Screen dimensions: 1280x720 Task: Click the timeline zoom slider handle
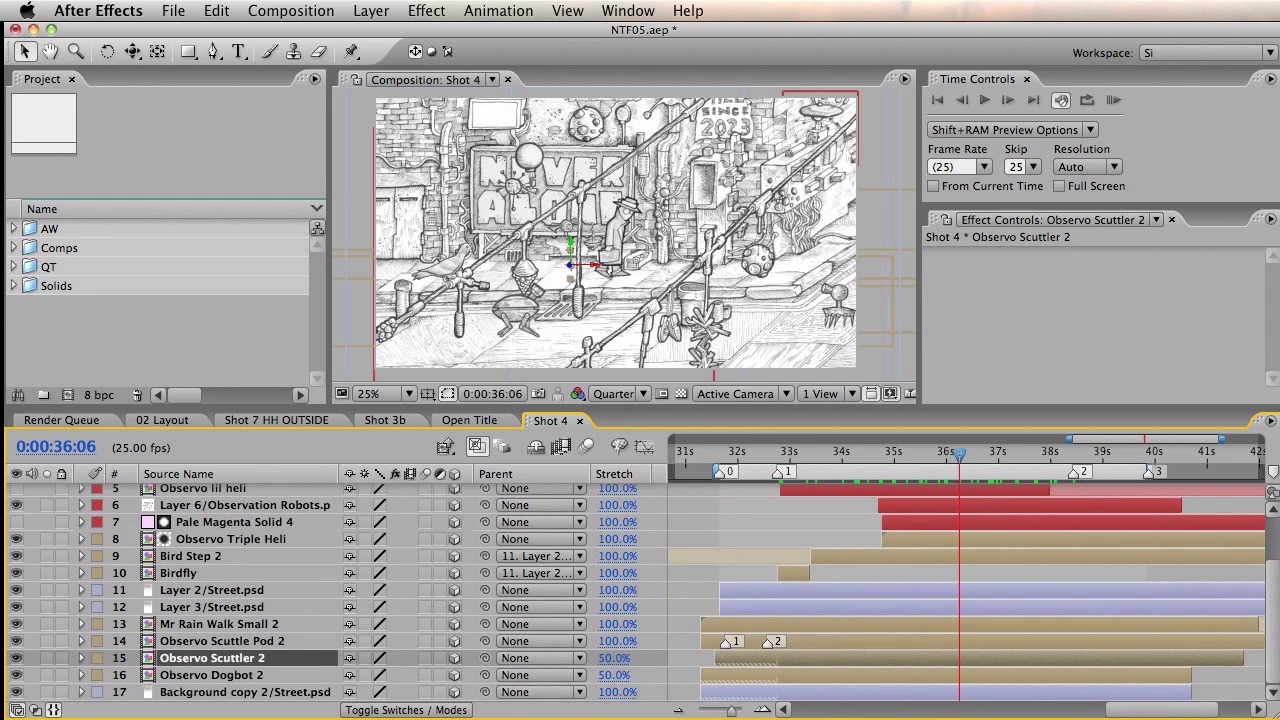click(732, 710)
